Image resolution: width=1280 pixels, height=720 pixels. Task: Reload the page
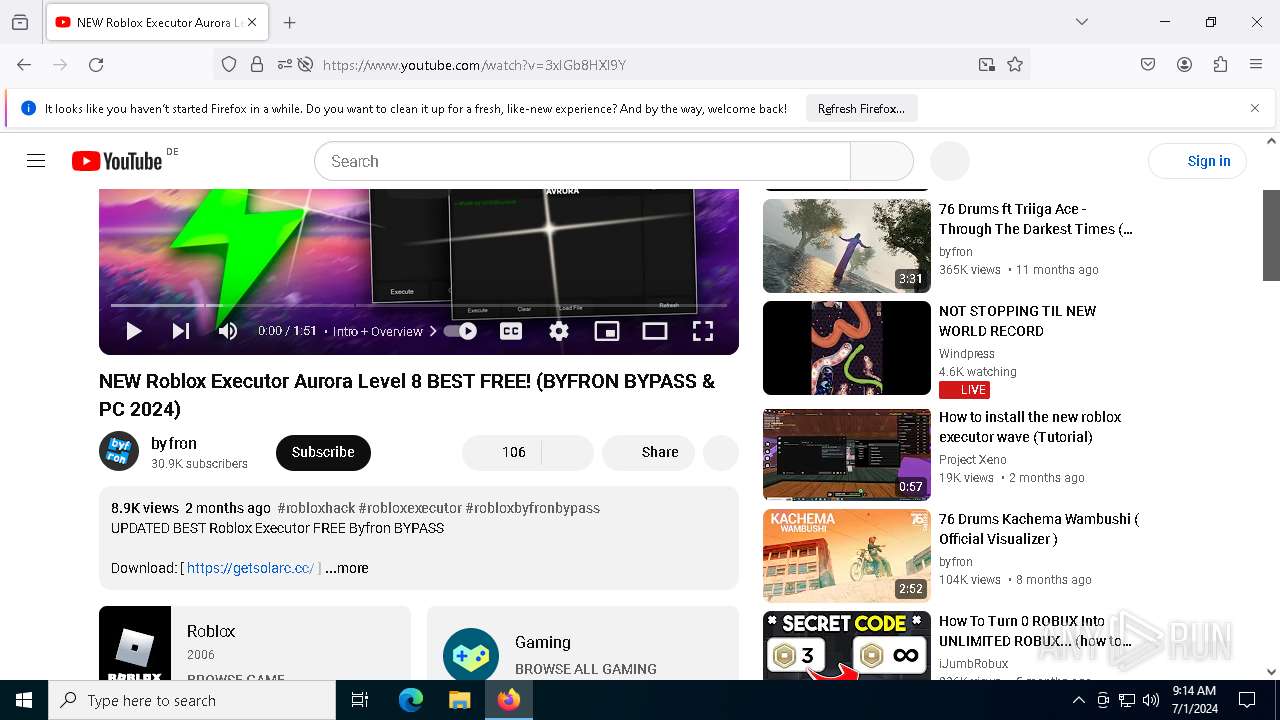click(x=96, y=64)
